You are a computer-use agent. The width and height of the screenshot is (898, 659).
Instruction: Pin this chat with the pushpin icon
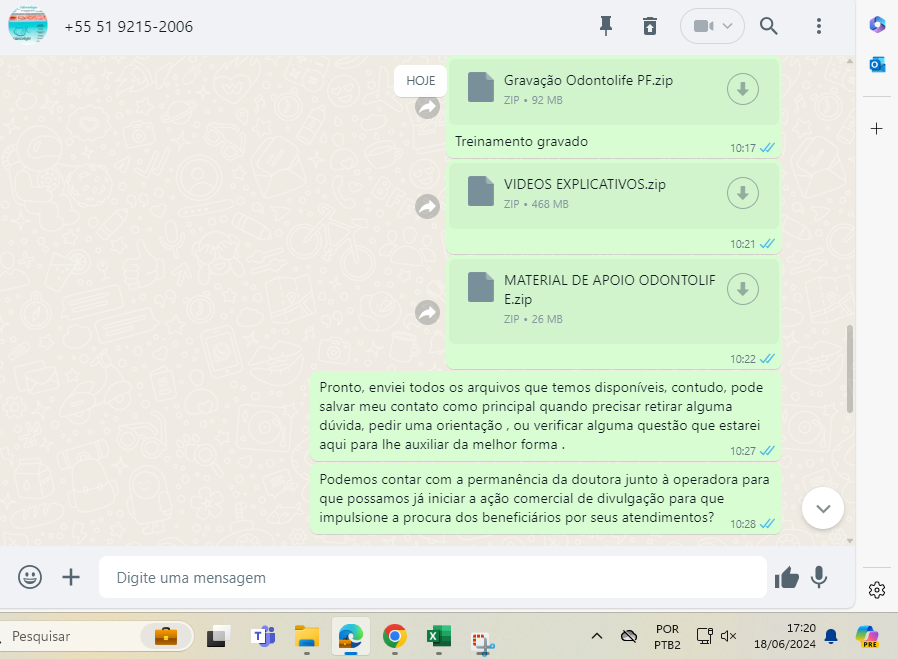[x=605, y=26]
